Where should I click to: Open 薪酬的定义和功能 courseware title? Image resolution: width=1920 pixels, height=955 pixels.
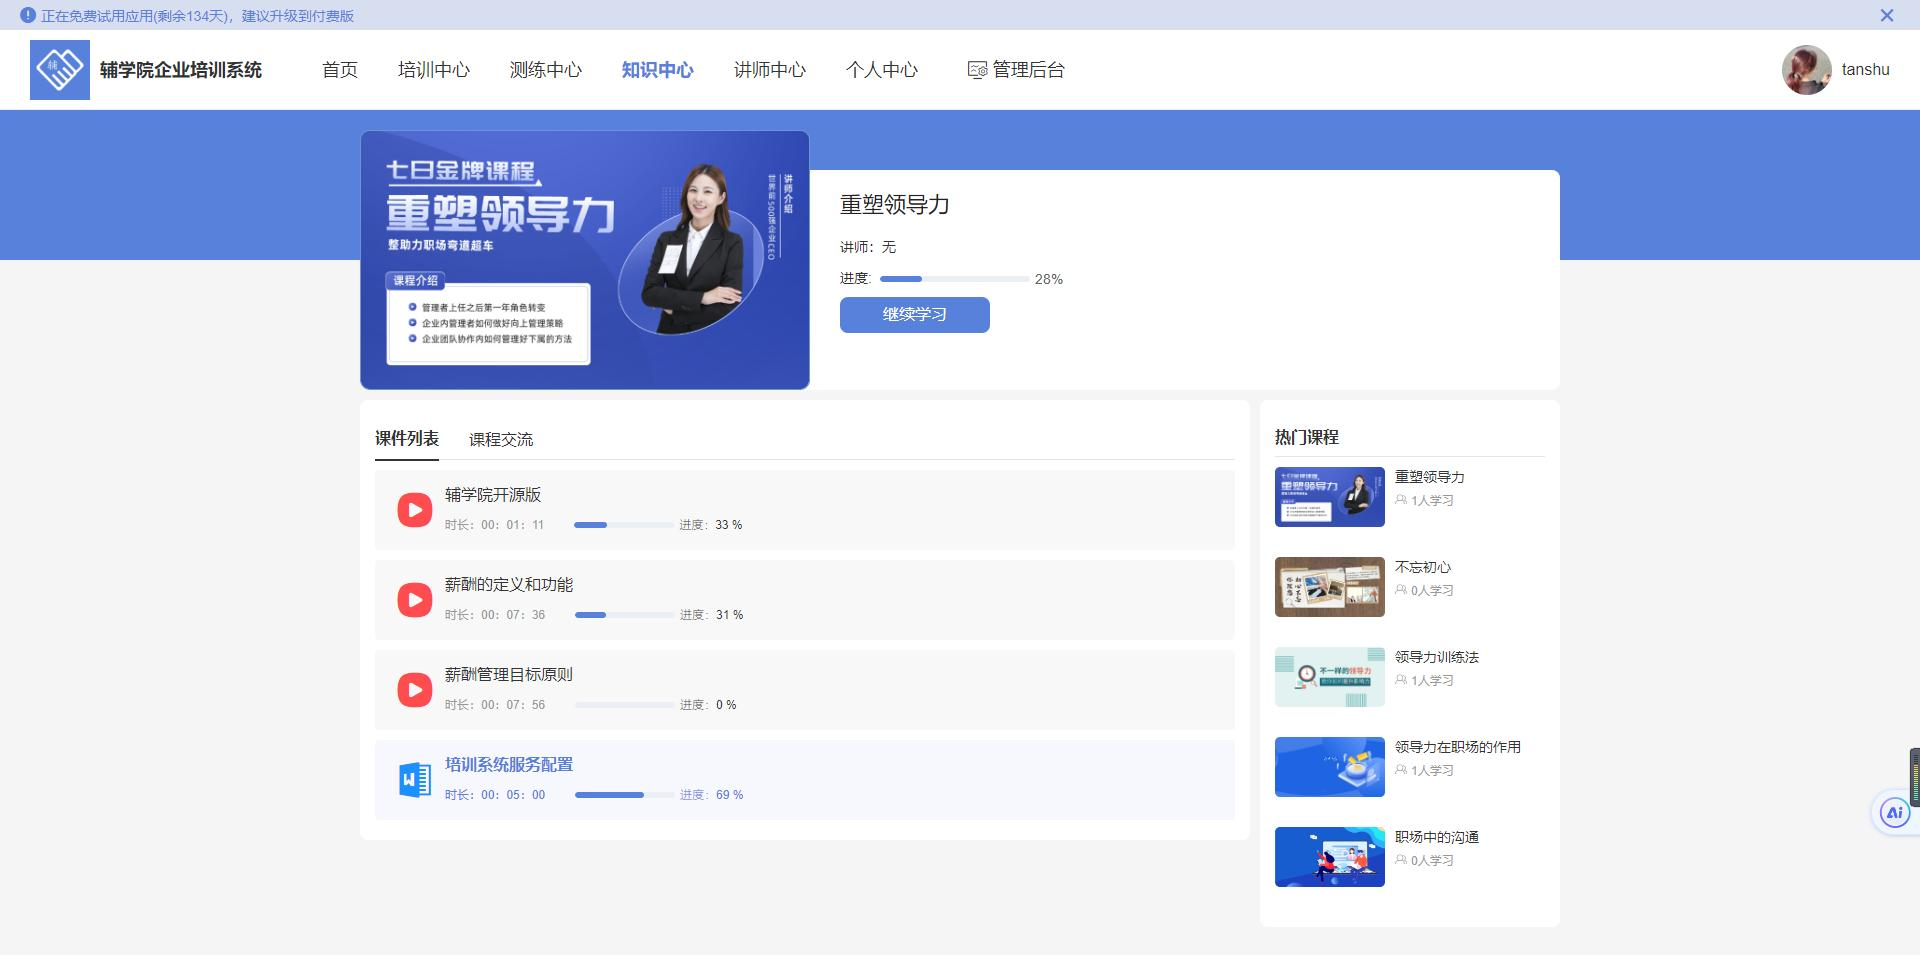click(x=509, y=585)
